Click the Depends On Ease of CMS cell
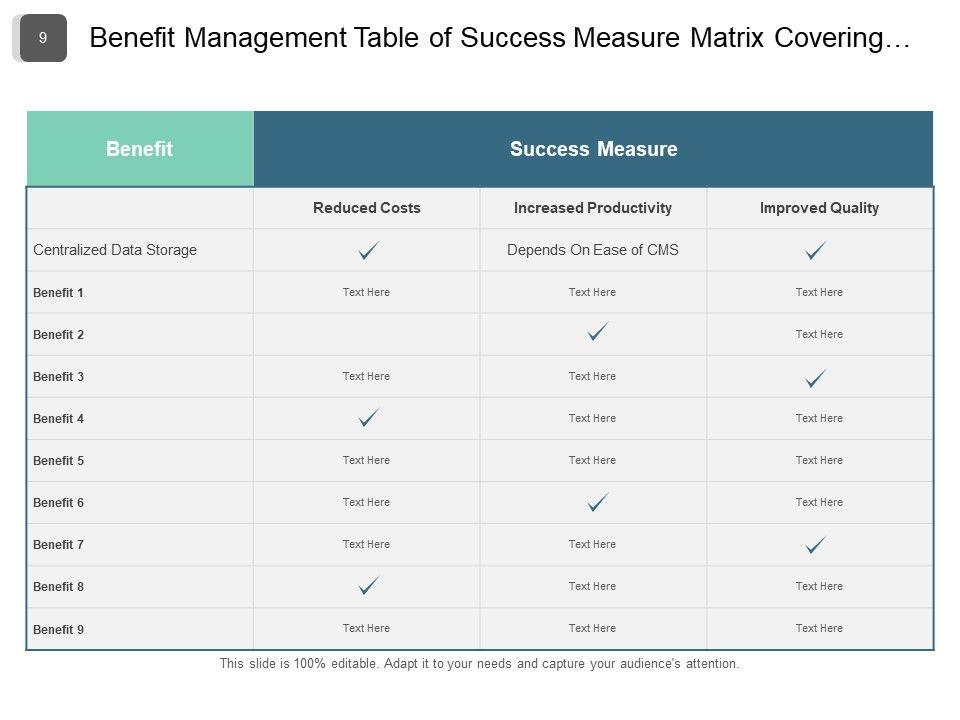This screenshot has height=720, width=960. (x=593, y=250)
